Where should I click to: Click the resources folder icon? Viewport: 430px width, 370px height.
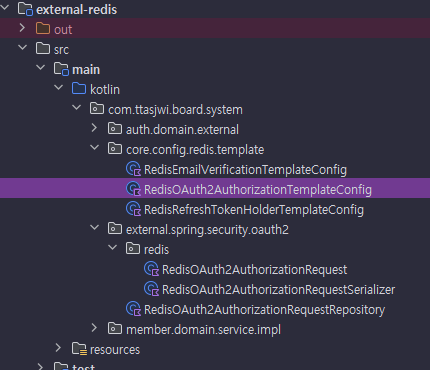pyautogui.click(x=80, y=349)
